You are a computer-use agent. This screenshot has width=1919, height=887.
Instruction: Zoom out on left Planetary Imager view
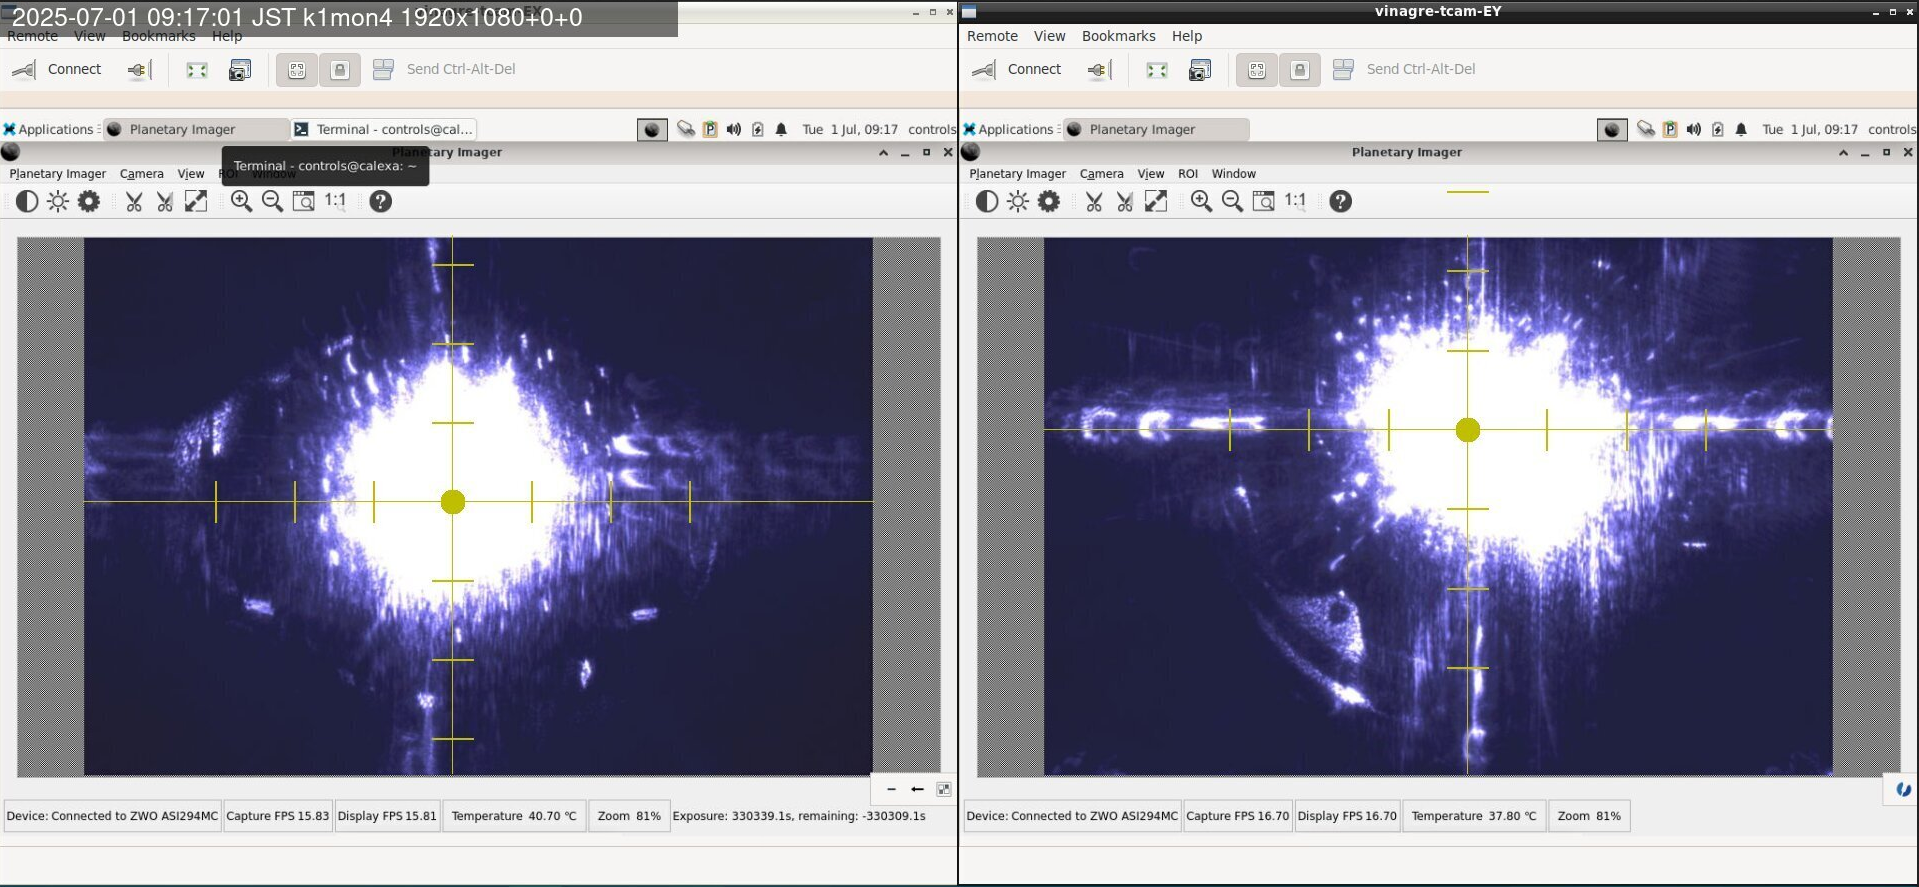[x=272, y=201]
